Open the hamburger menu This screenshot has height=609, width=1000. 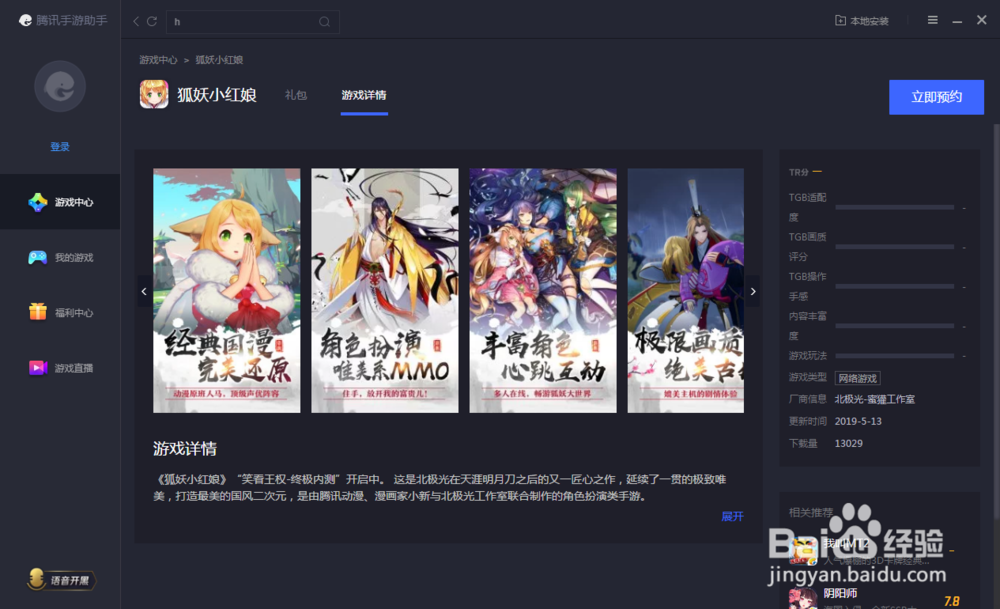pos(932,20)
